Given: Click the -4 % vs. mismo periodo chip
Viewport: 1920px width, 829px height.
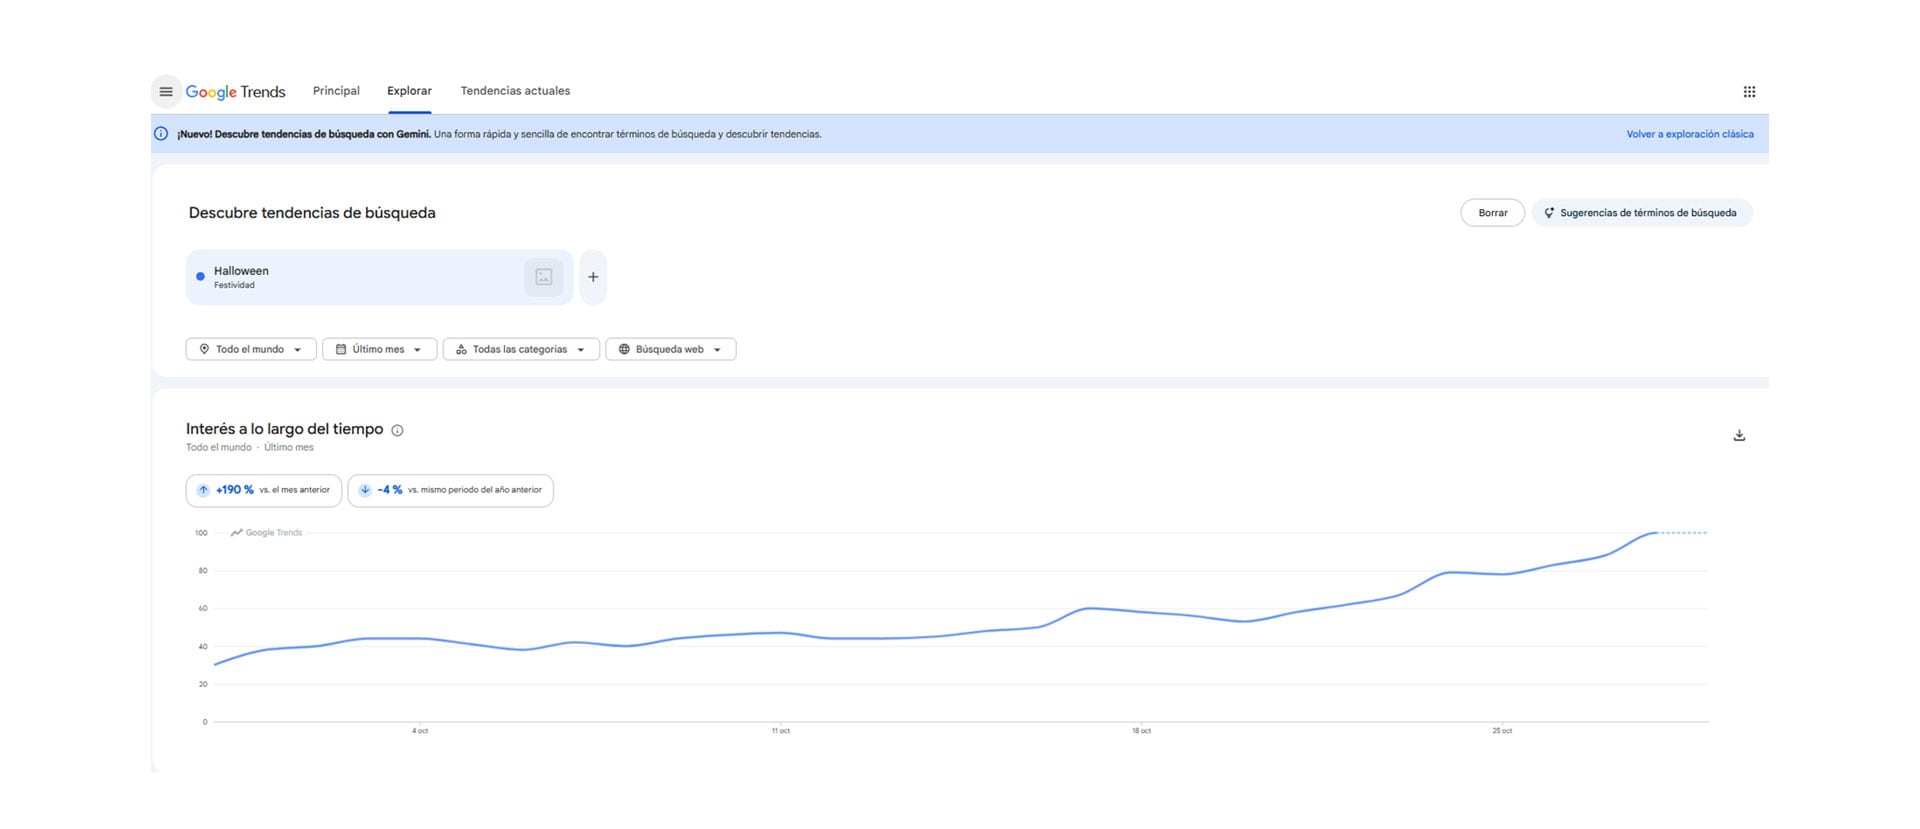Looking at the screenshot, I should pos(451,490).
